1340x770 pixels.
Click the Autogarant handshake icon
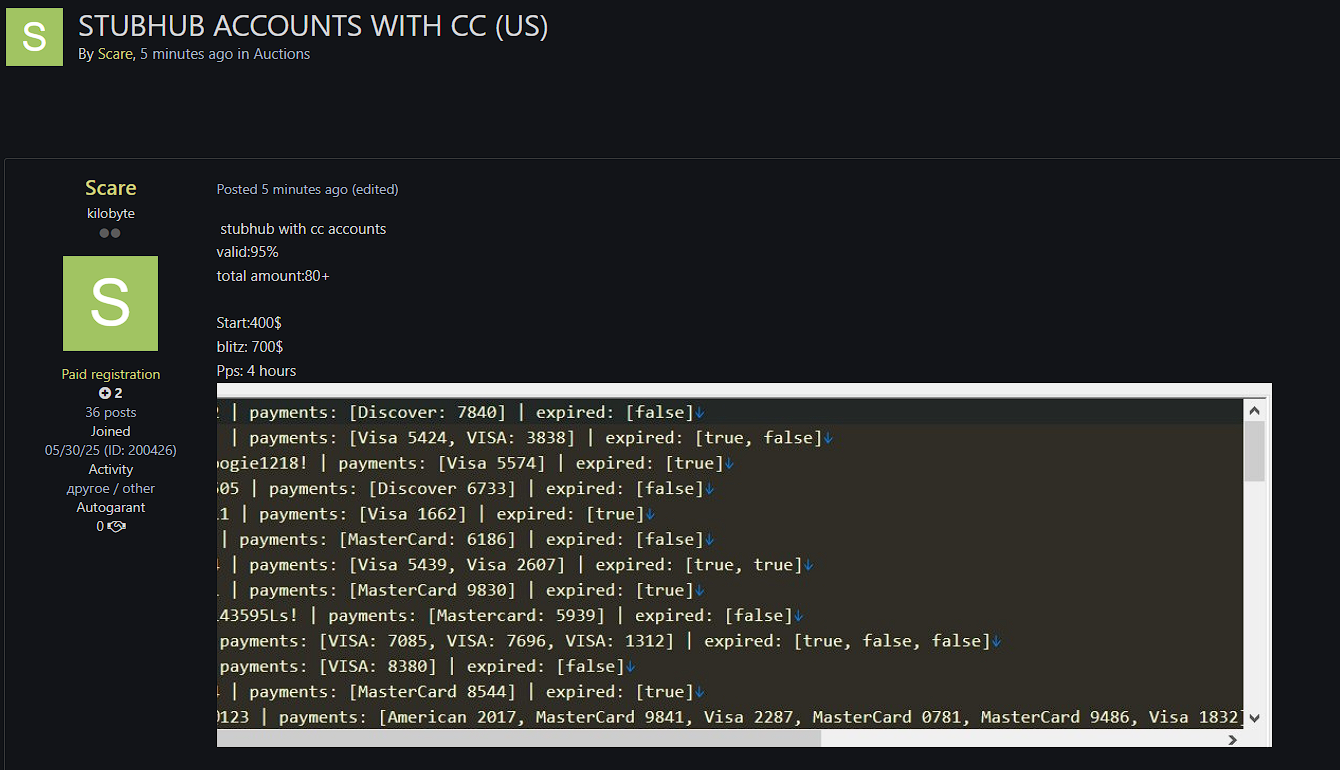click(x=116, y=526)
